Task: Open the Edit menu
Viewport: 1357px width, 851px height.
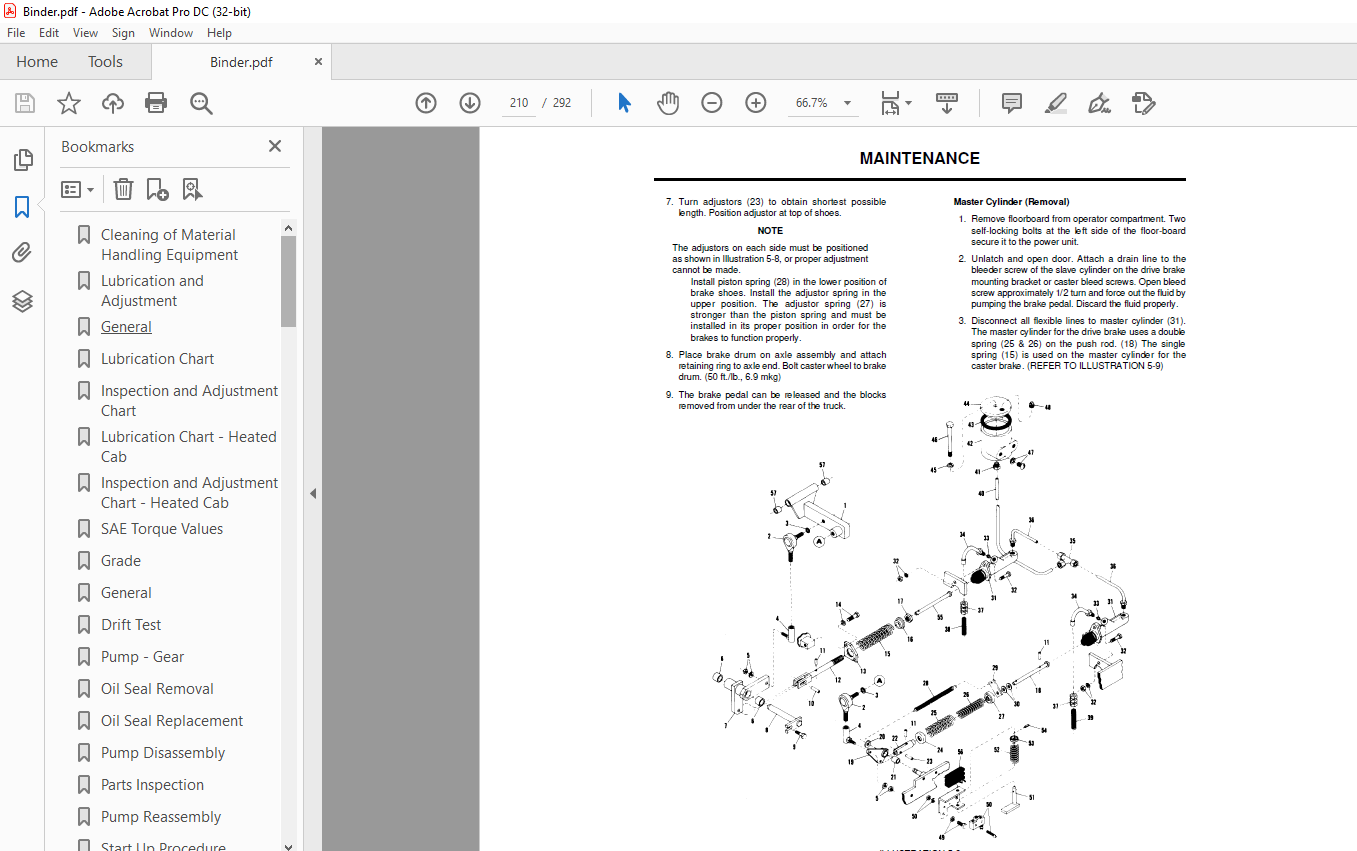Action: point(49,33)
